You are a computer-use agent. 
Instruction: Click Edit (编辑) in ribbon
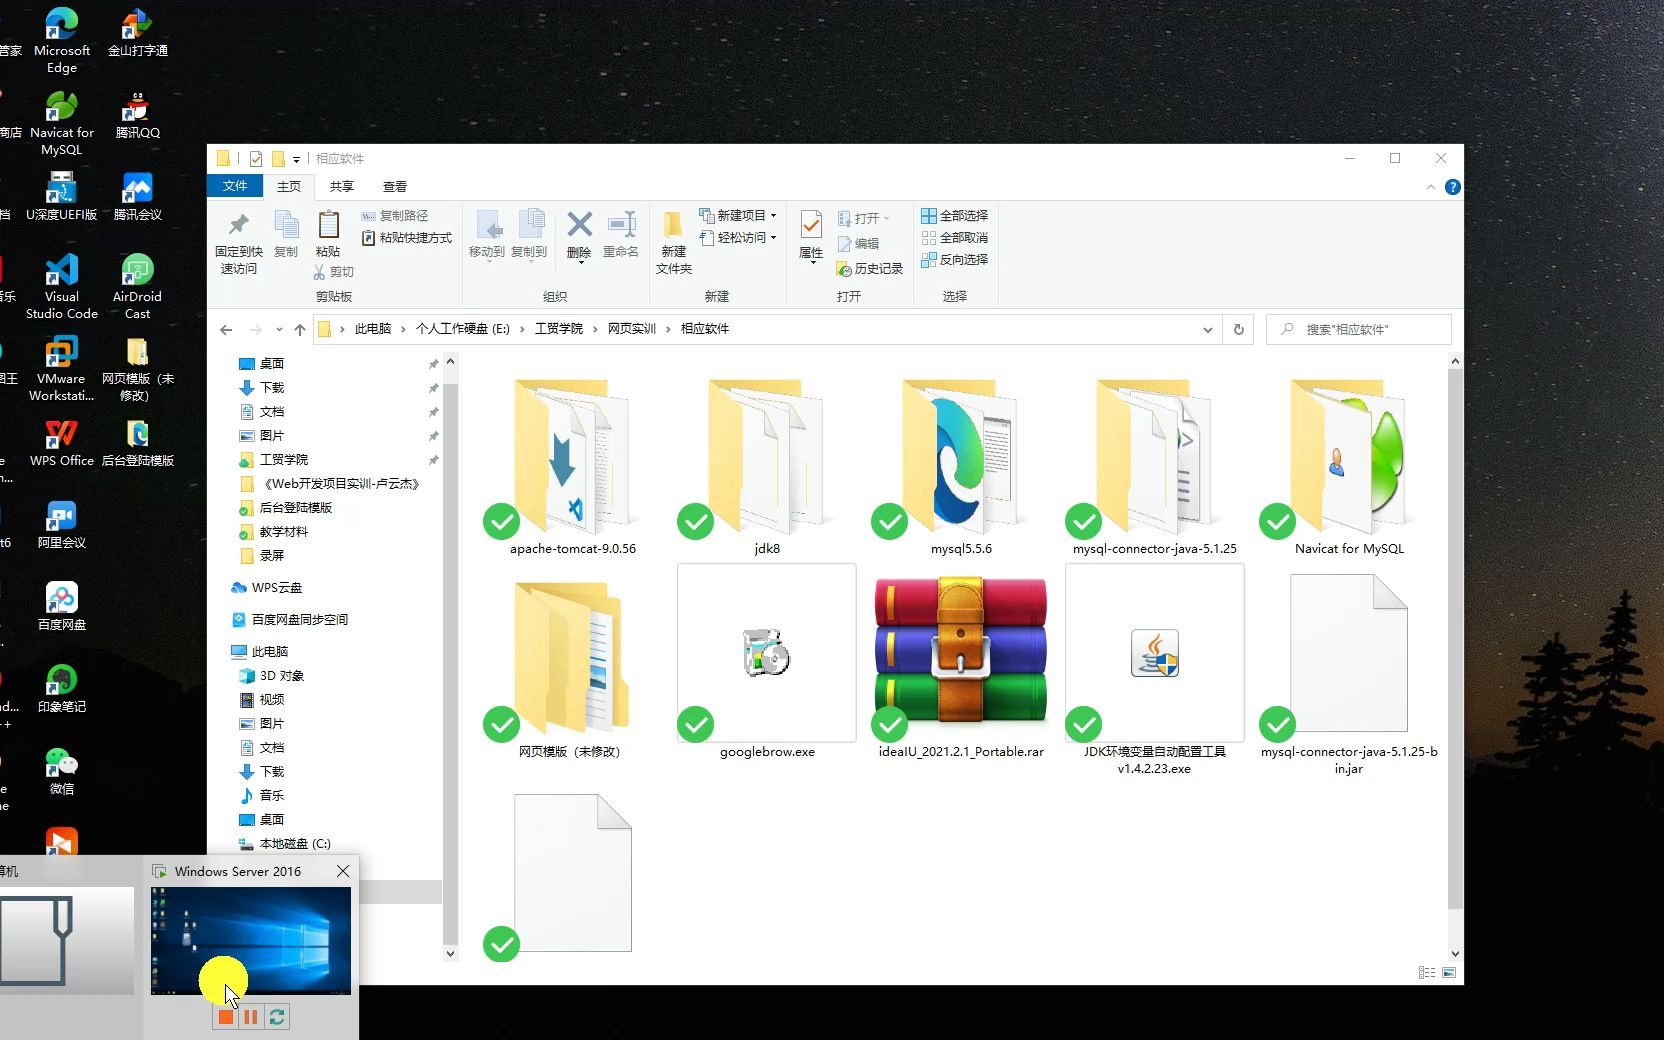click(858, 244)
